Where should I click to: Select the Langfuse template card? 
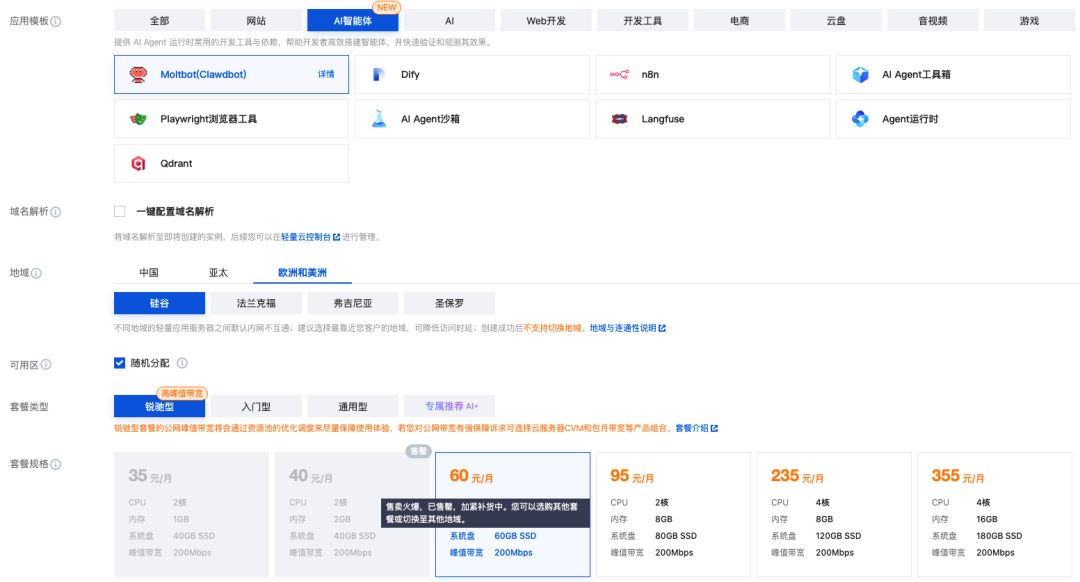[712, 119]
